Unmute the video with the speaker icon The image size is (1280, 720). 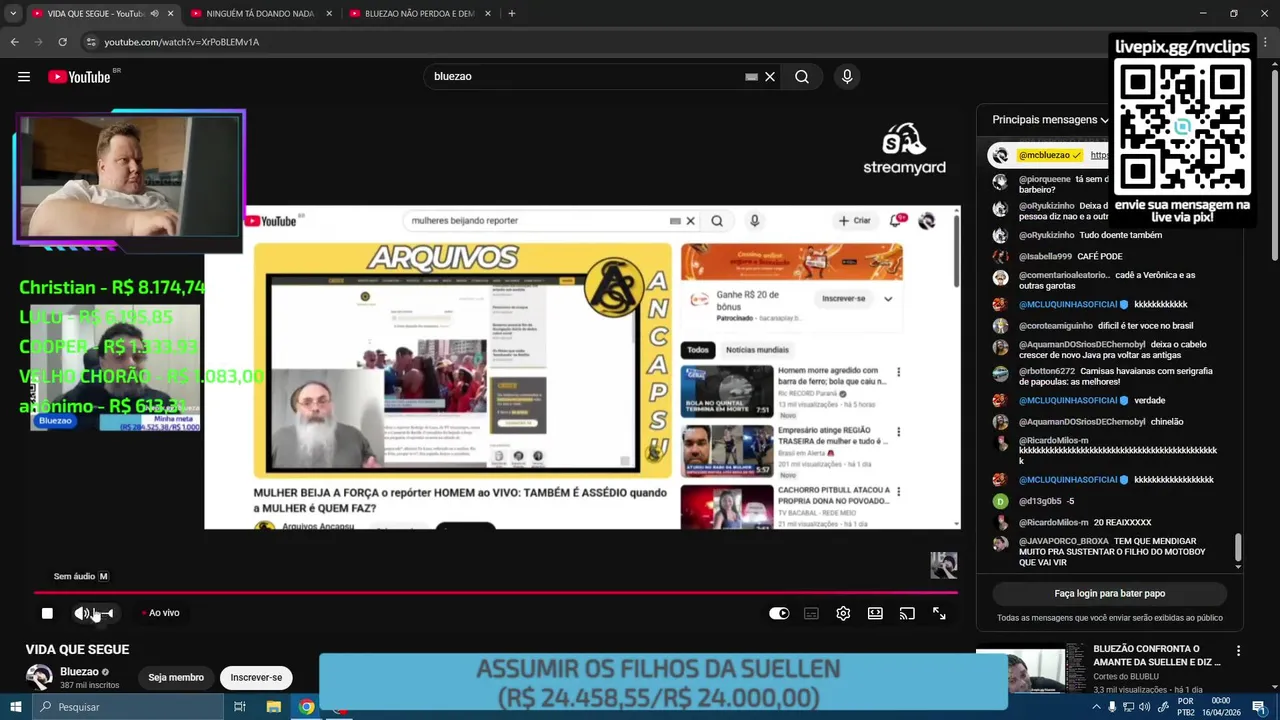81,613
